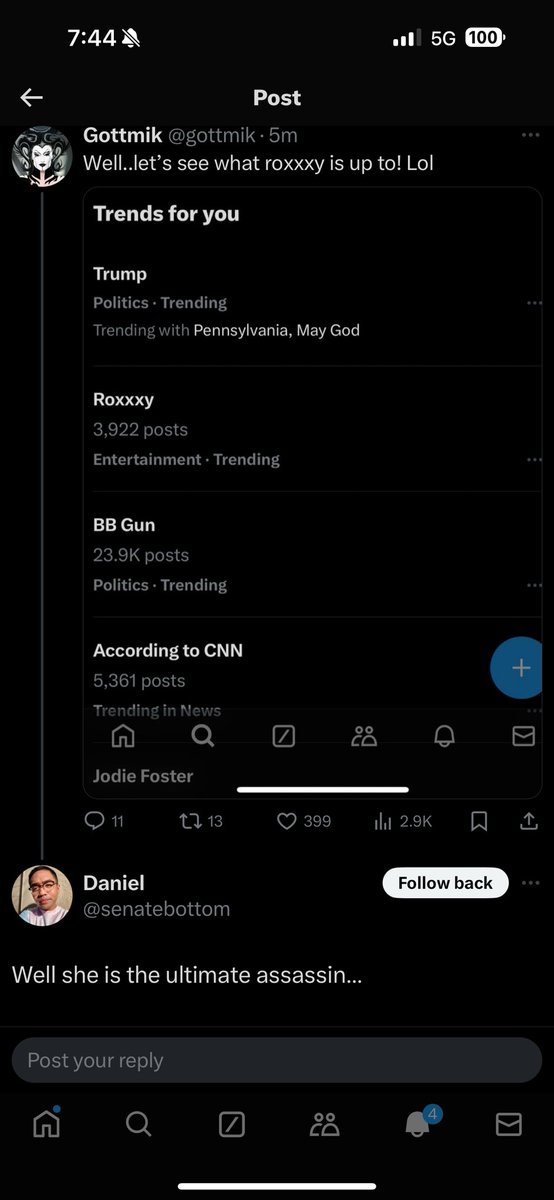Open the Search tab in bottom bar
Image resolution: width=554 pixels, height=1200 pixels.
[x=139, y=1125]
